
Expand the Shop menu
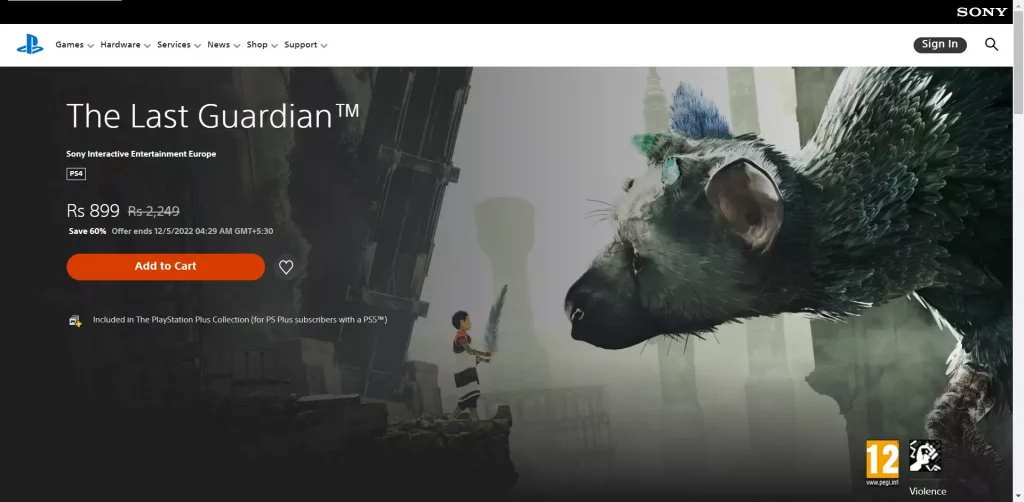[x=262, y=45]
